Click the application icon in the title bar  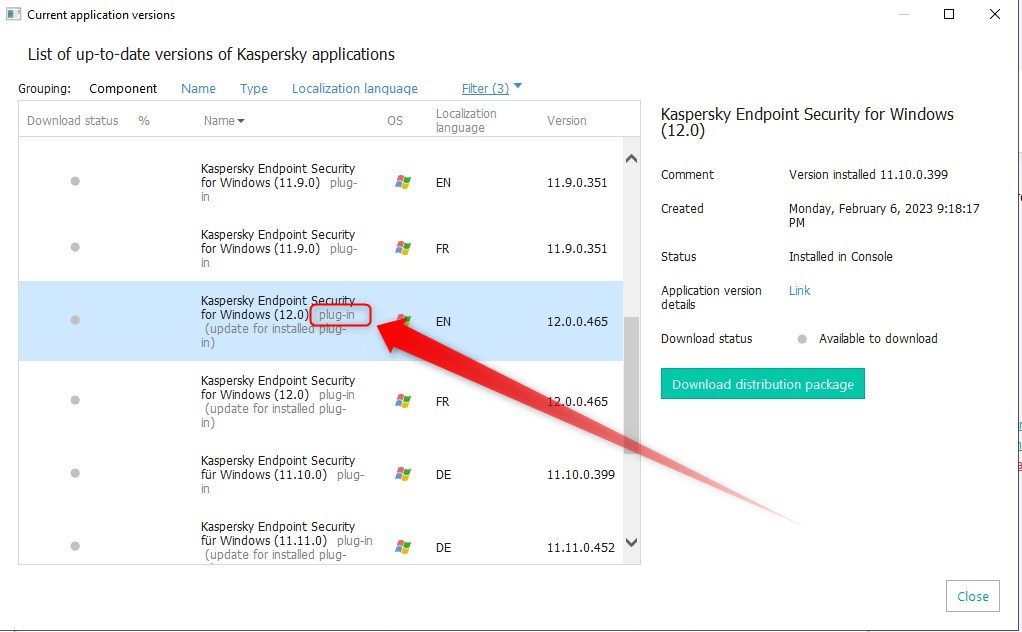14,14
